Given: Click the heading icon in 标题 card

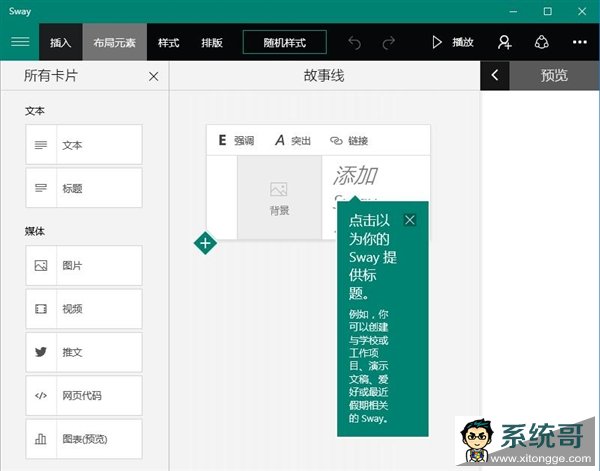Looking at the screenshot, I should coord(41,188).
